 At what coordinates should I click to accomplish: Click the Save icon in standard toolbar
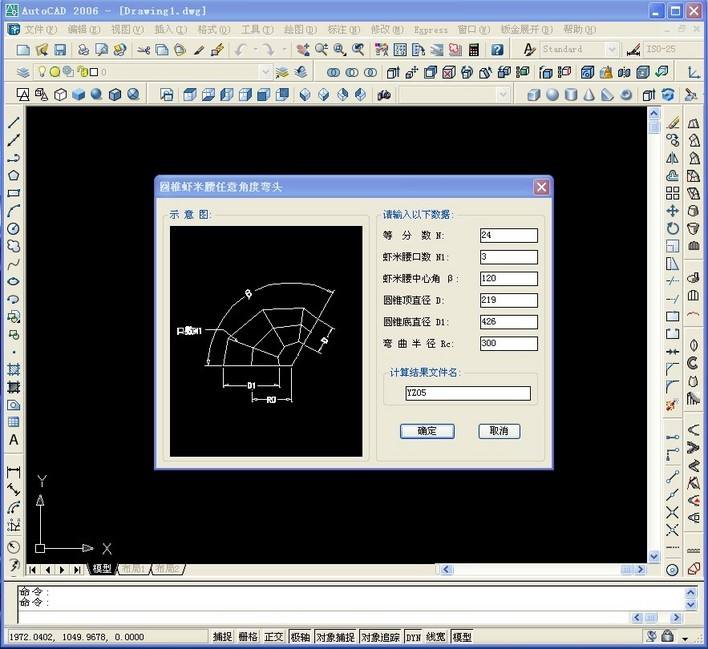click(60, 49)
